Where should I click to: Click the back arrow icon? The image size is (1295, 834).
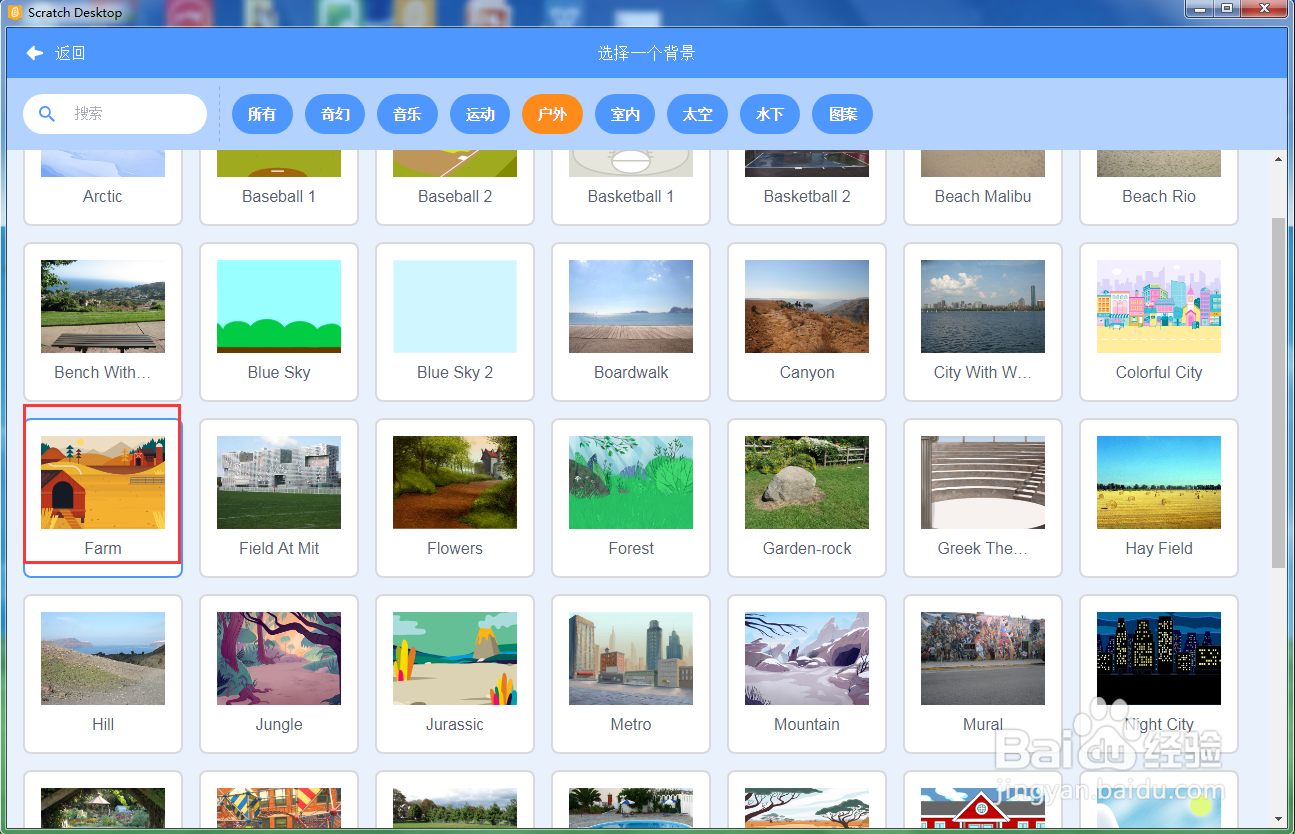(x=35, y=53)
